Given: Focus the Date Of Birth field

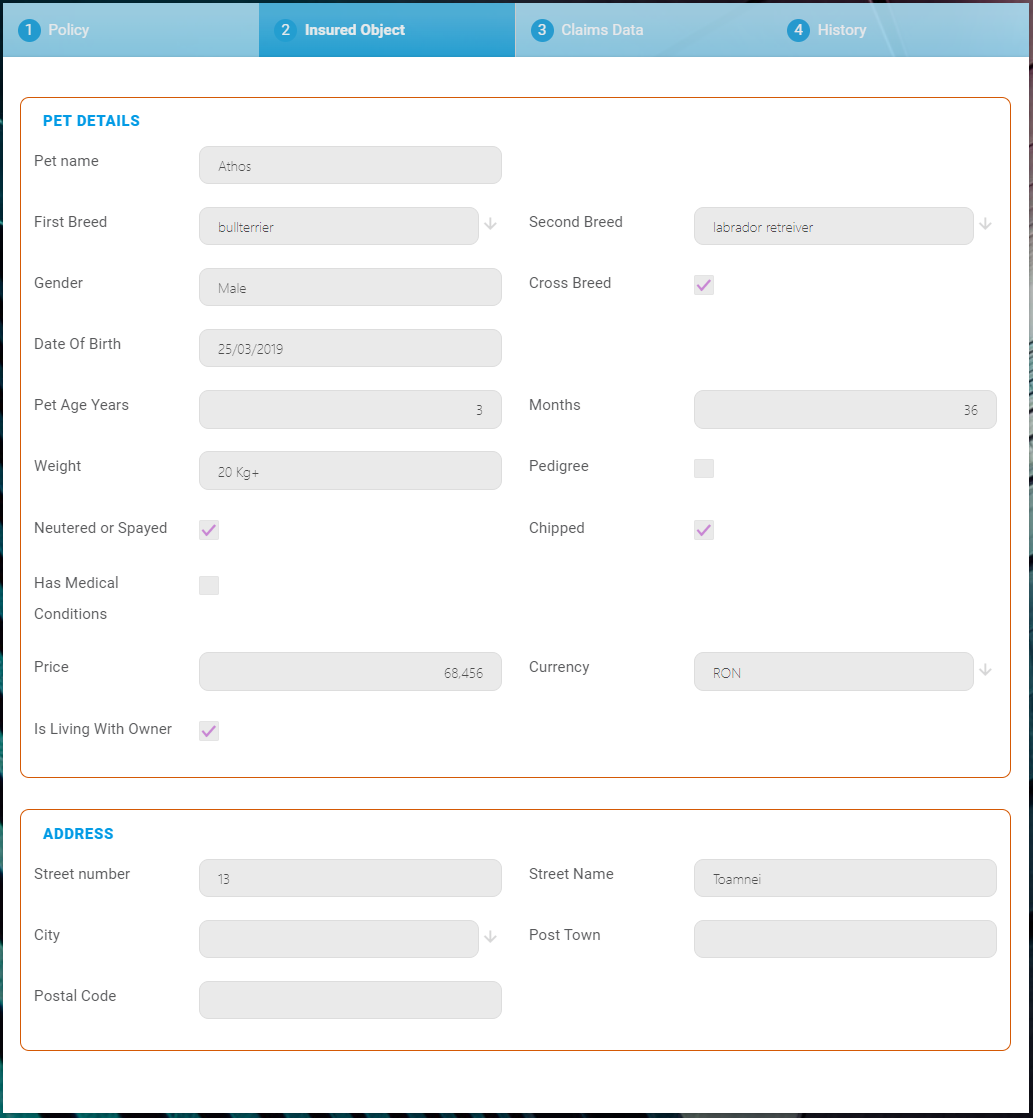Looking at the screenshot, I should pos(350,348).
